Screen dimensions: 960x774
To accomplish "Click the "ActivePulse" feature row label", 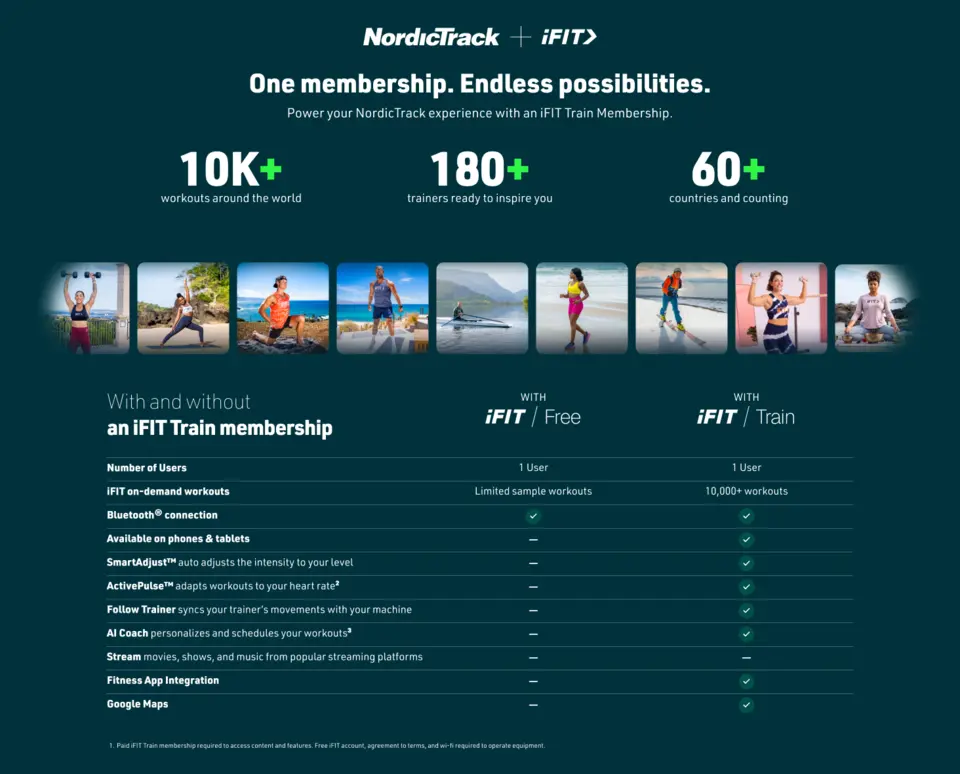I will click(223, 586).
